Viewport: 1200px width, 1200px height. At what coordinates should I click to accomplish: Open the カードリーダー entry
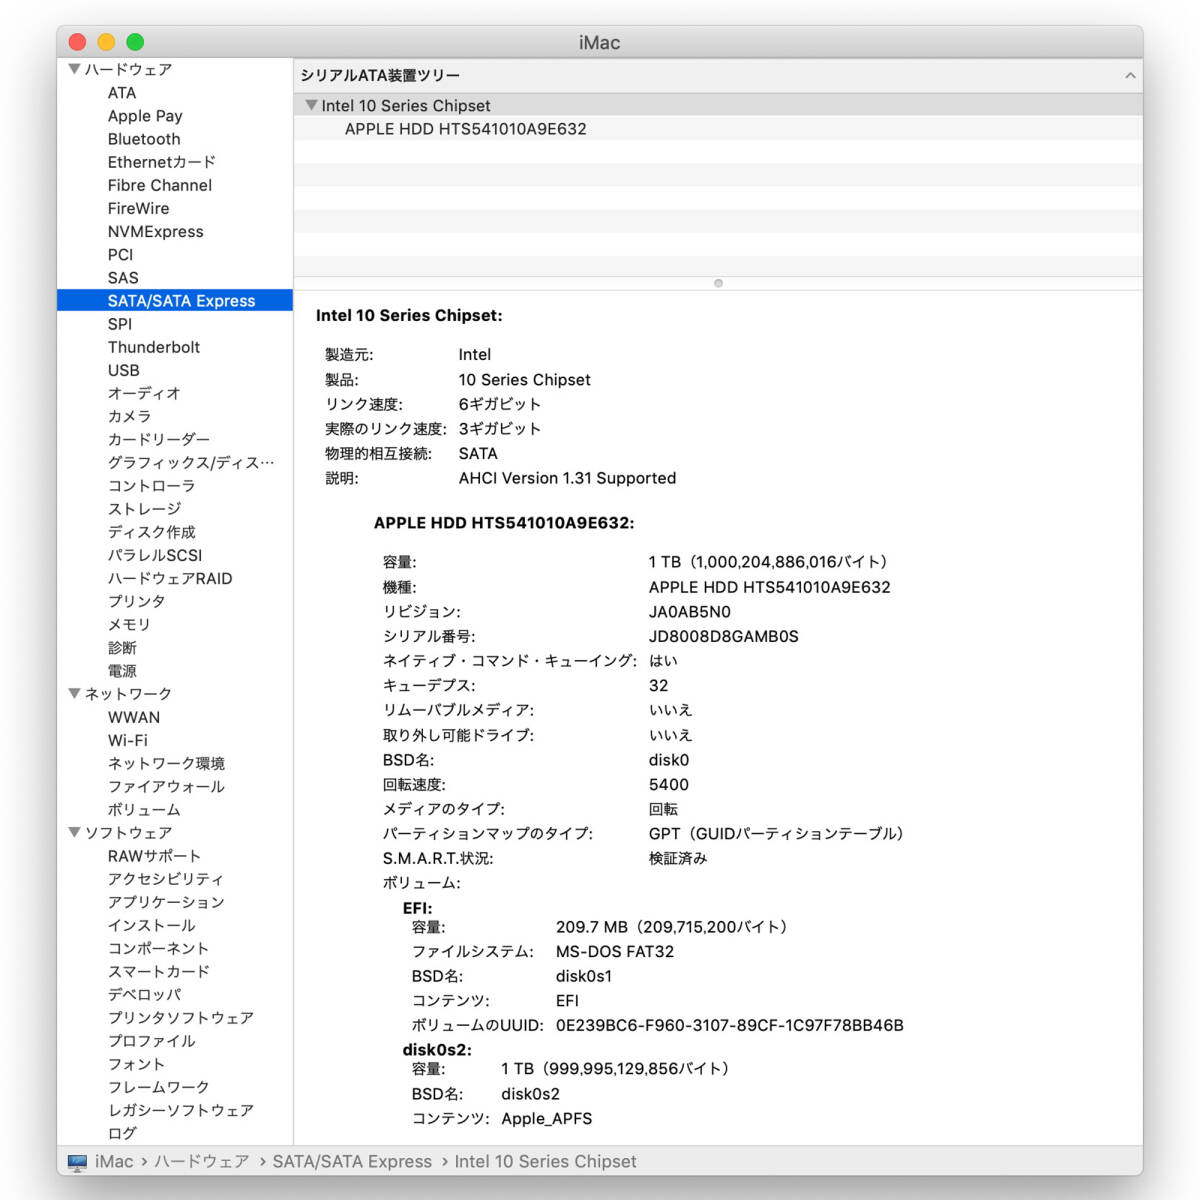(159, 439)
